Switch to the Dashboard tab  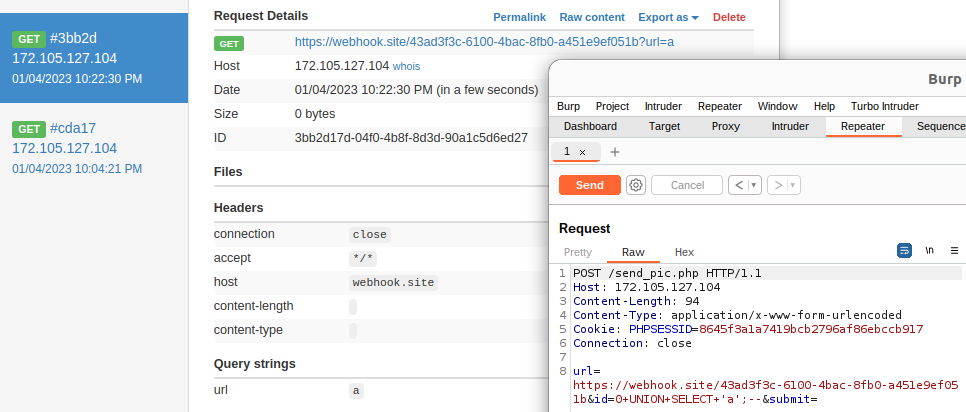tap(590, 126)
